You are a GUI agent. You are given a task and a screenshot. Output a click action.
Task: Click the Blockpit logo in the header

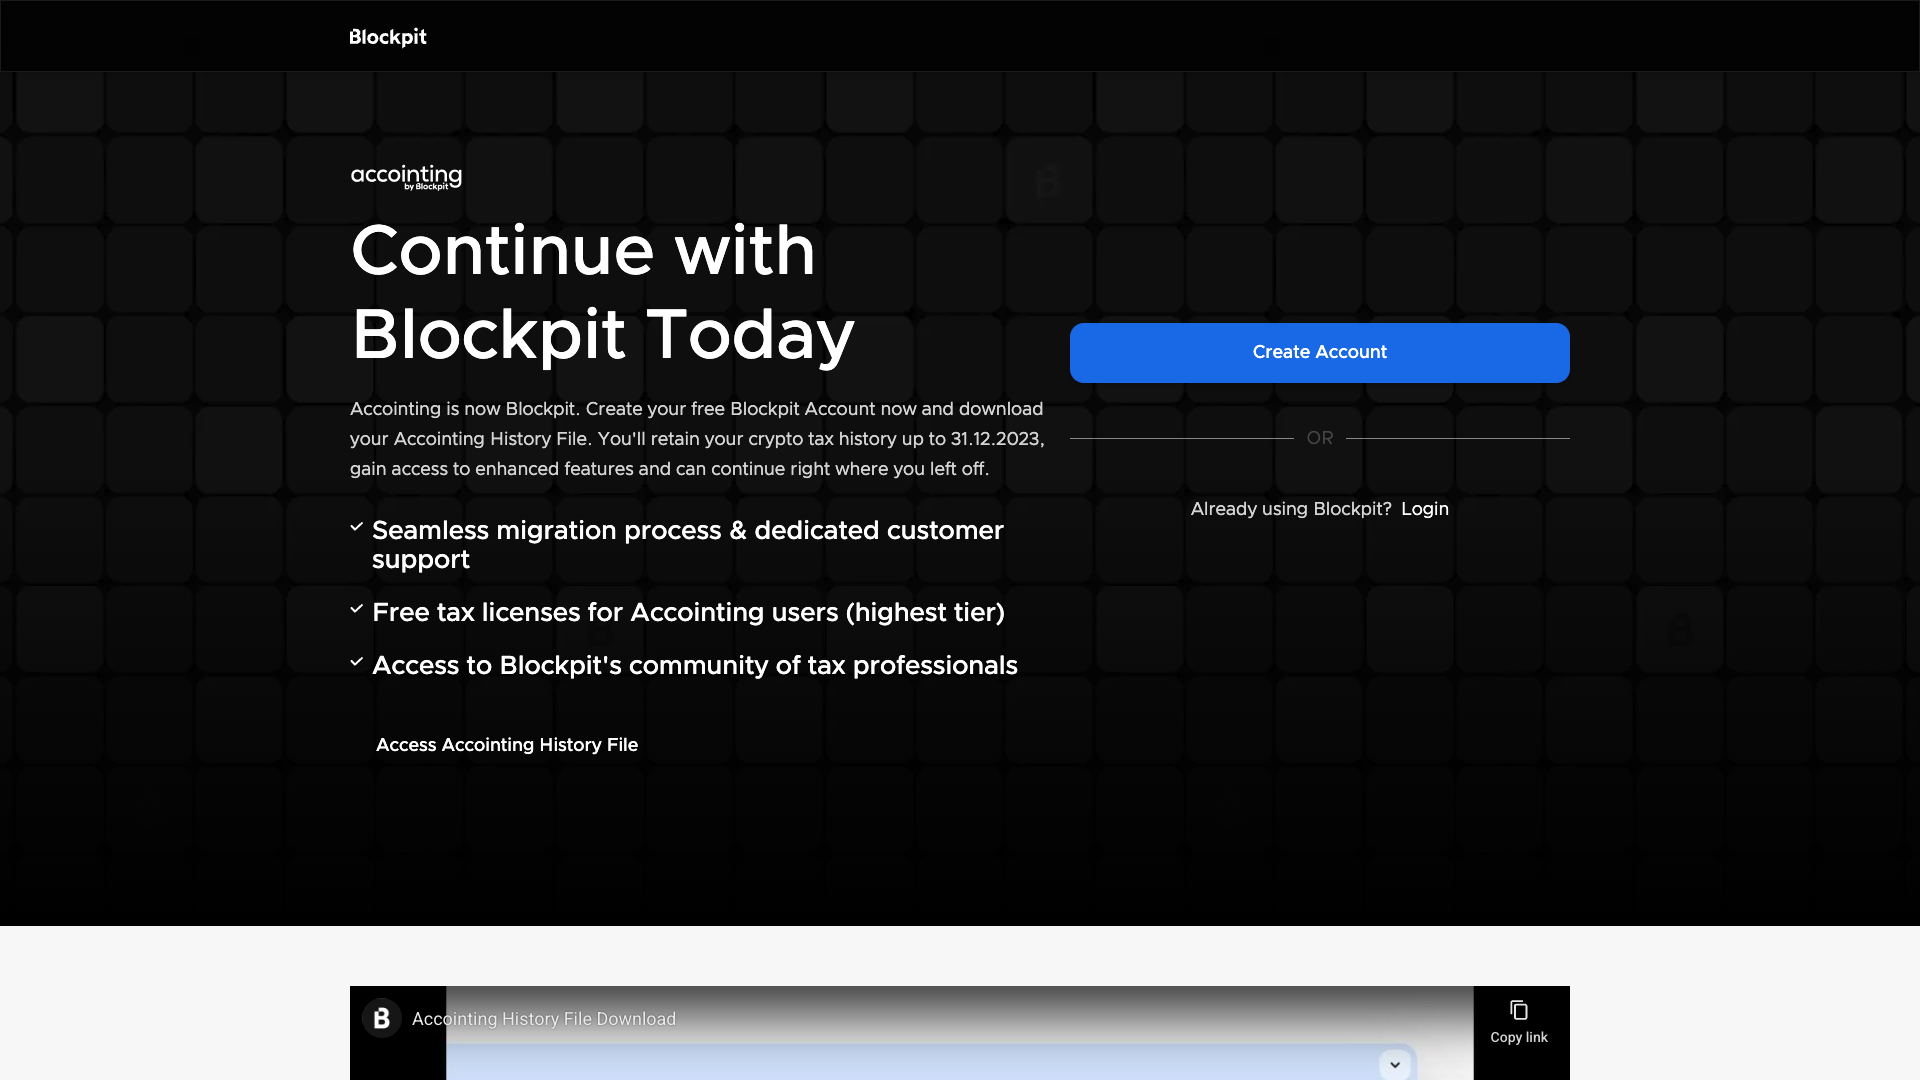pyautogui.click(x=387, y=36)
